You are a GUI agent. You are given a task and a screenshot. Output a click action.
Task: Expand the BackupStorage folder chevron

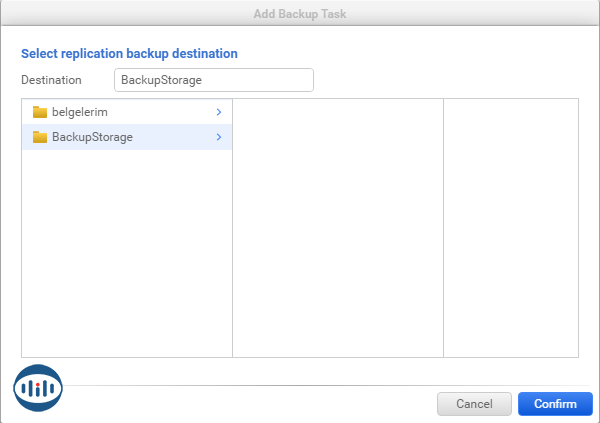tap(218, 137)
